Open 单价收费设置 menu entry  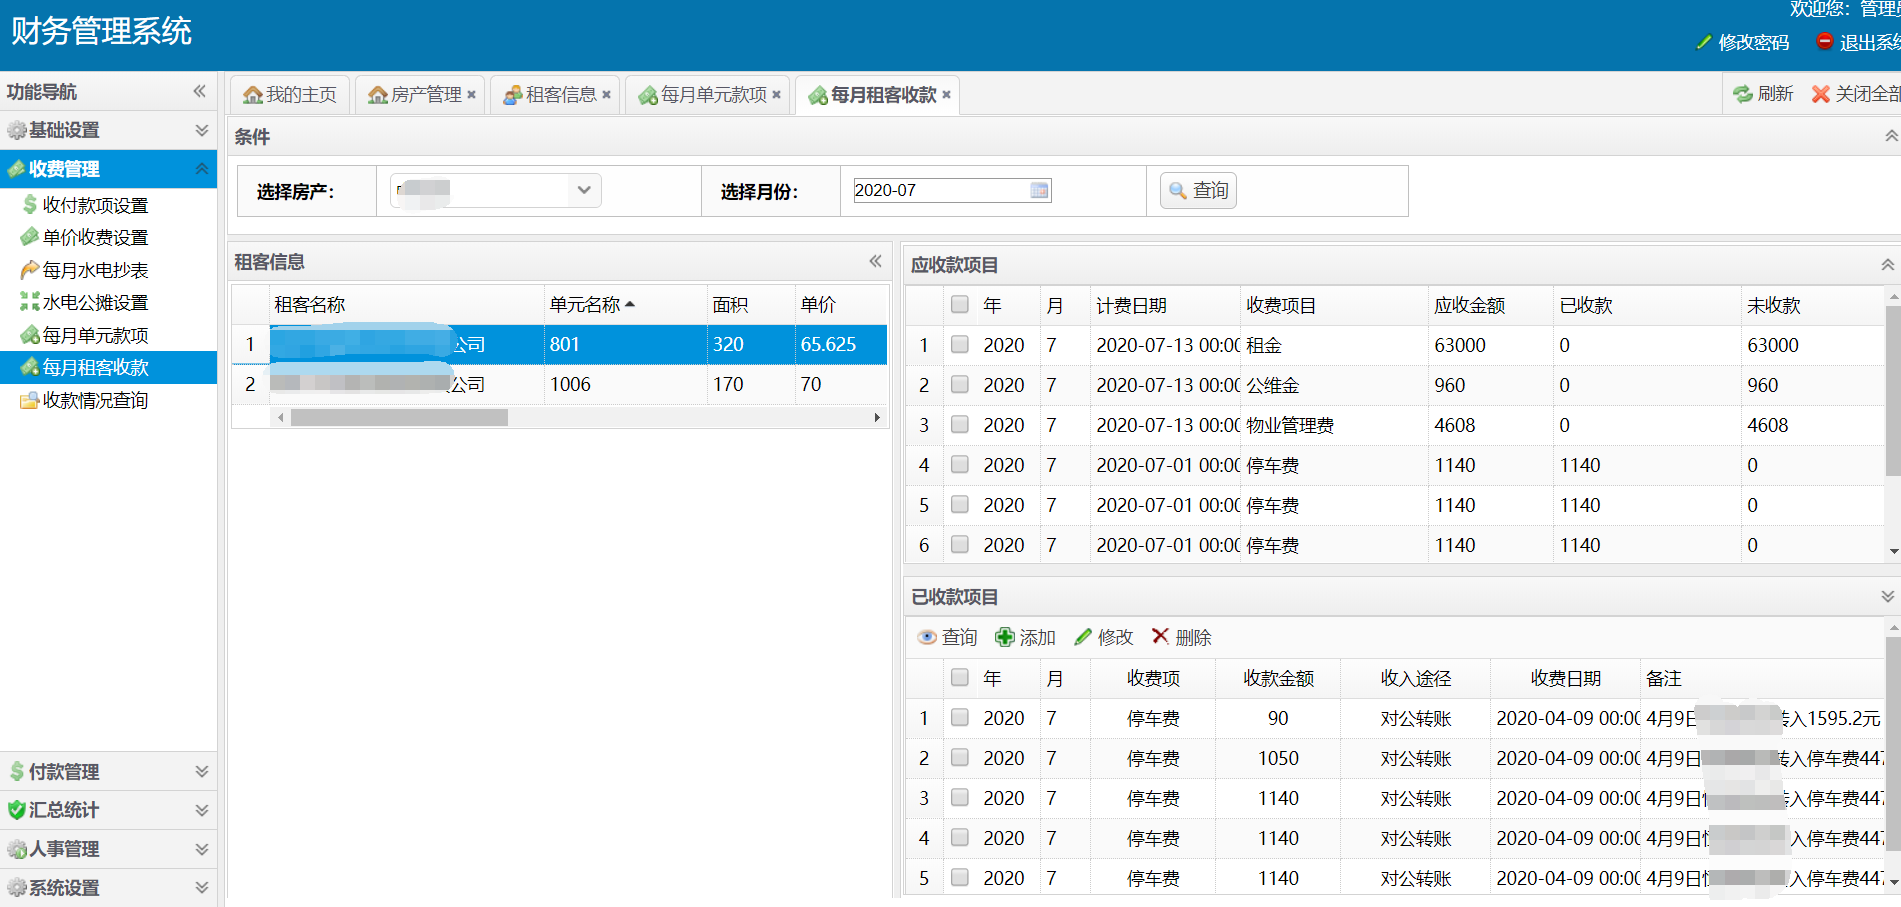(x=85, y=237)
